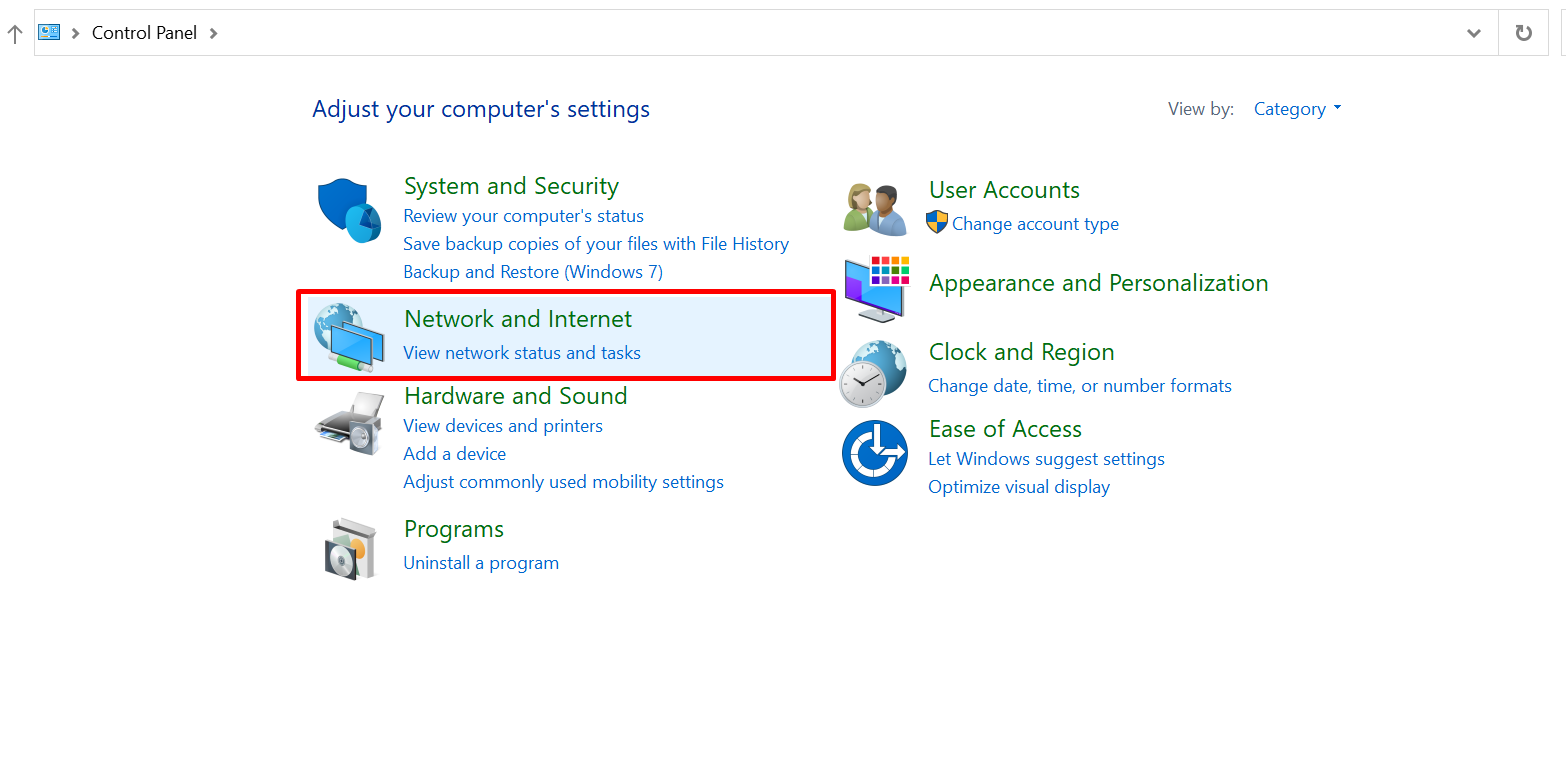Open the Network and Internet heading
1566x757 pixels.
[518, 319]
